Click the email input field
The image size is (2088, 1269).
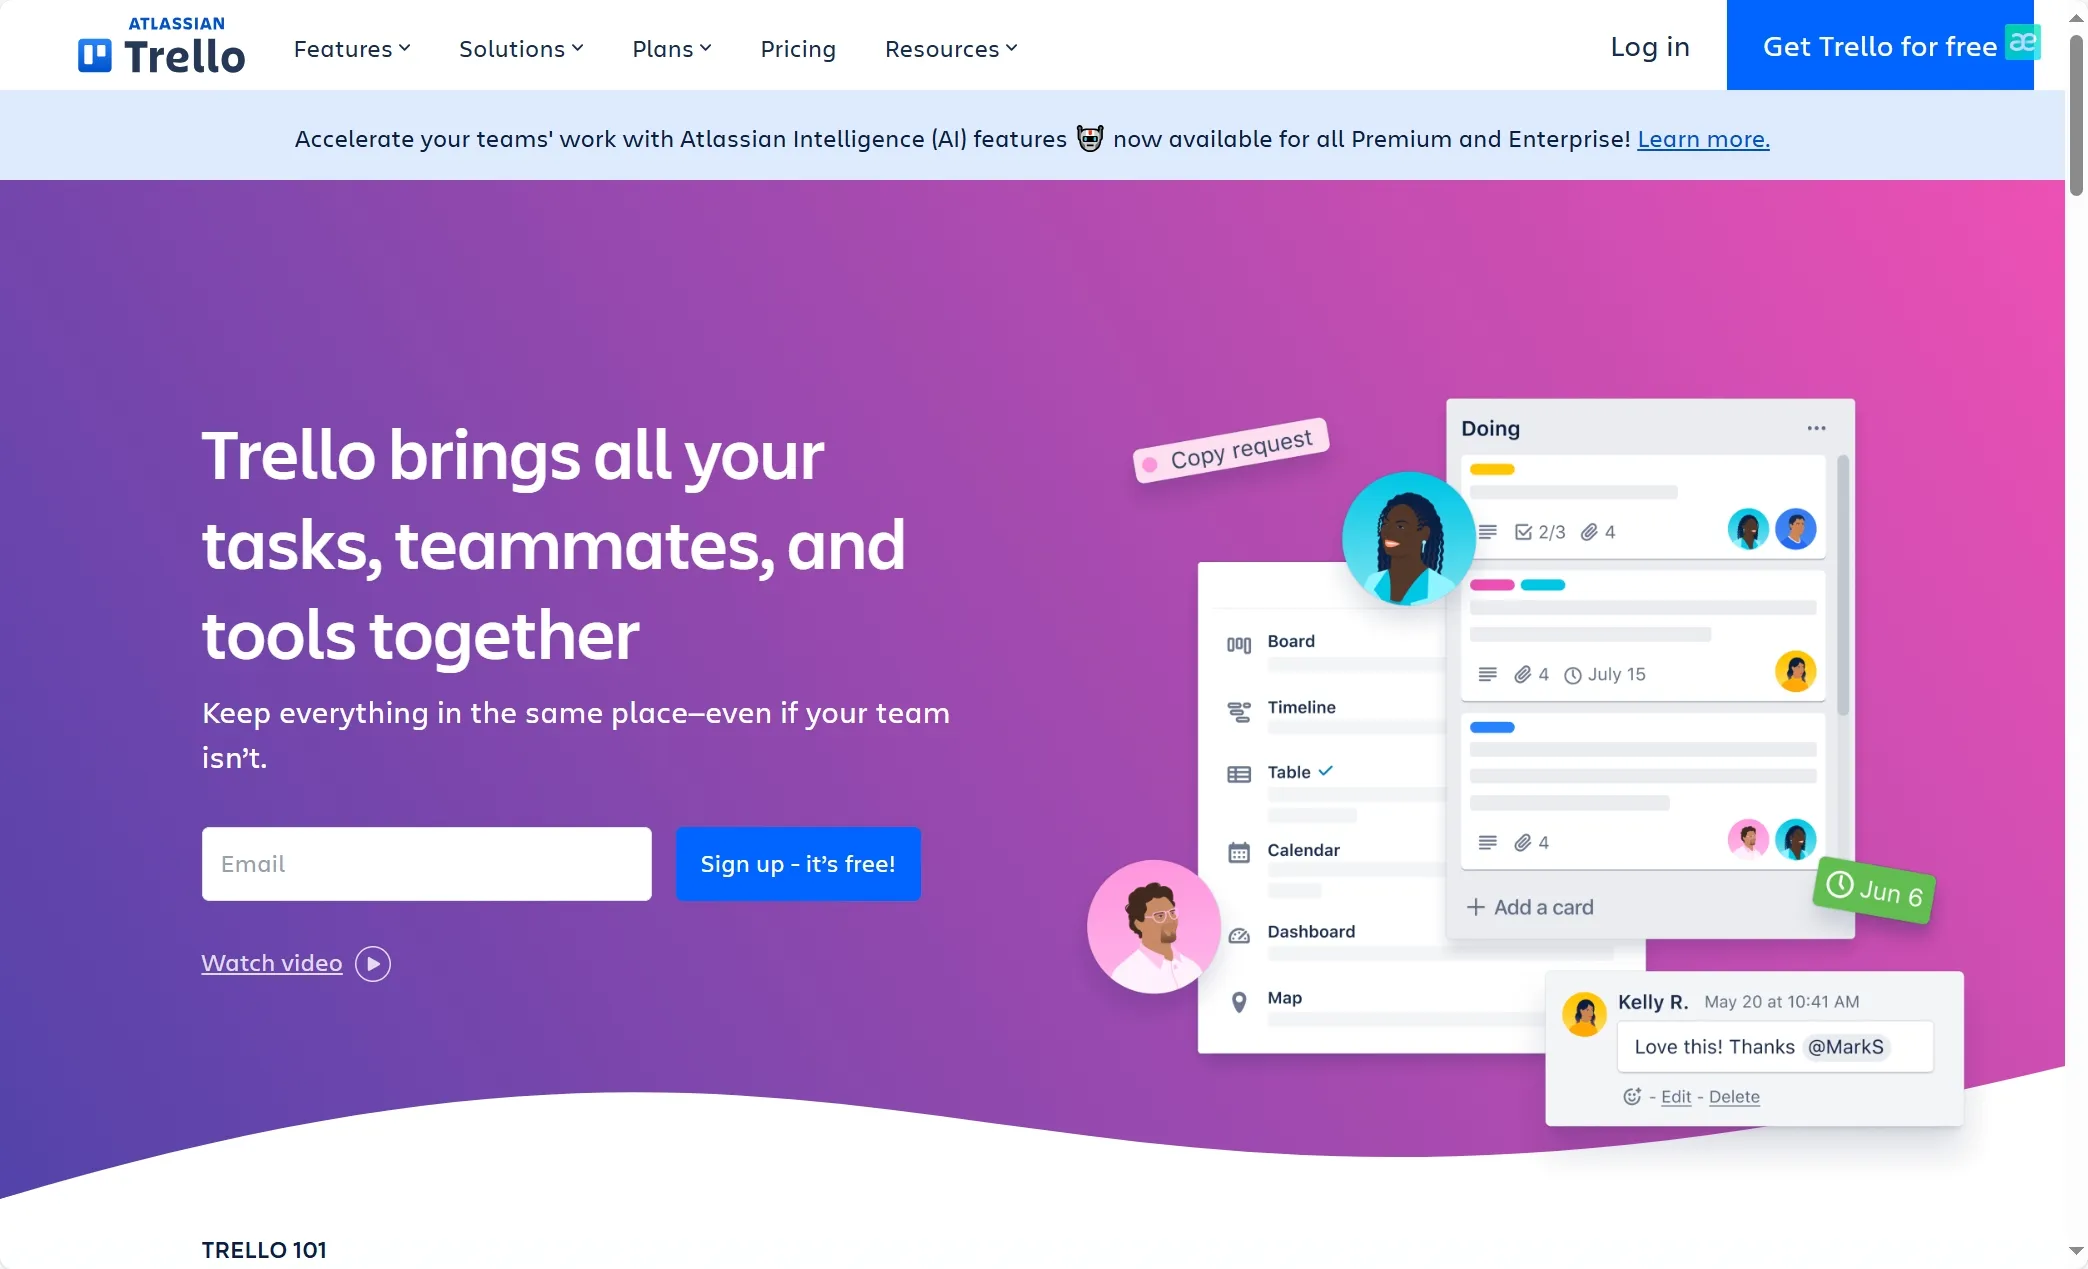coord(427,862)
